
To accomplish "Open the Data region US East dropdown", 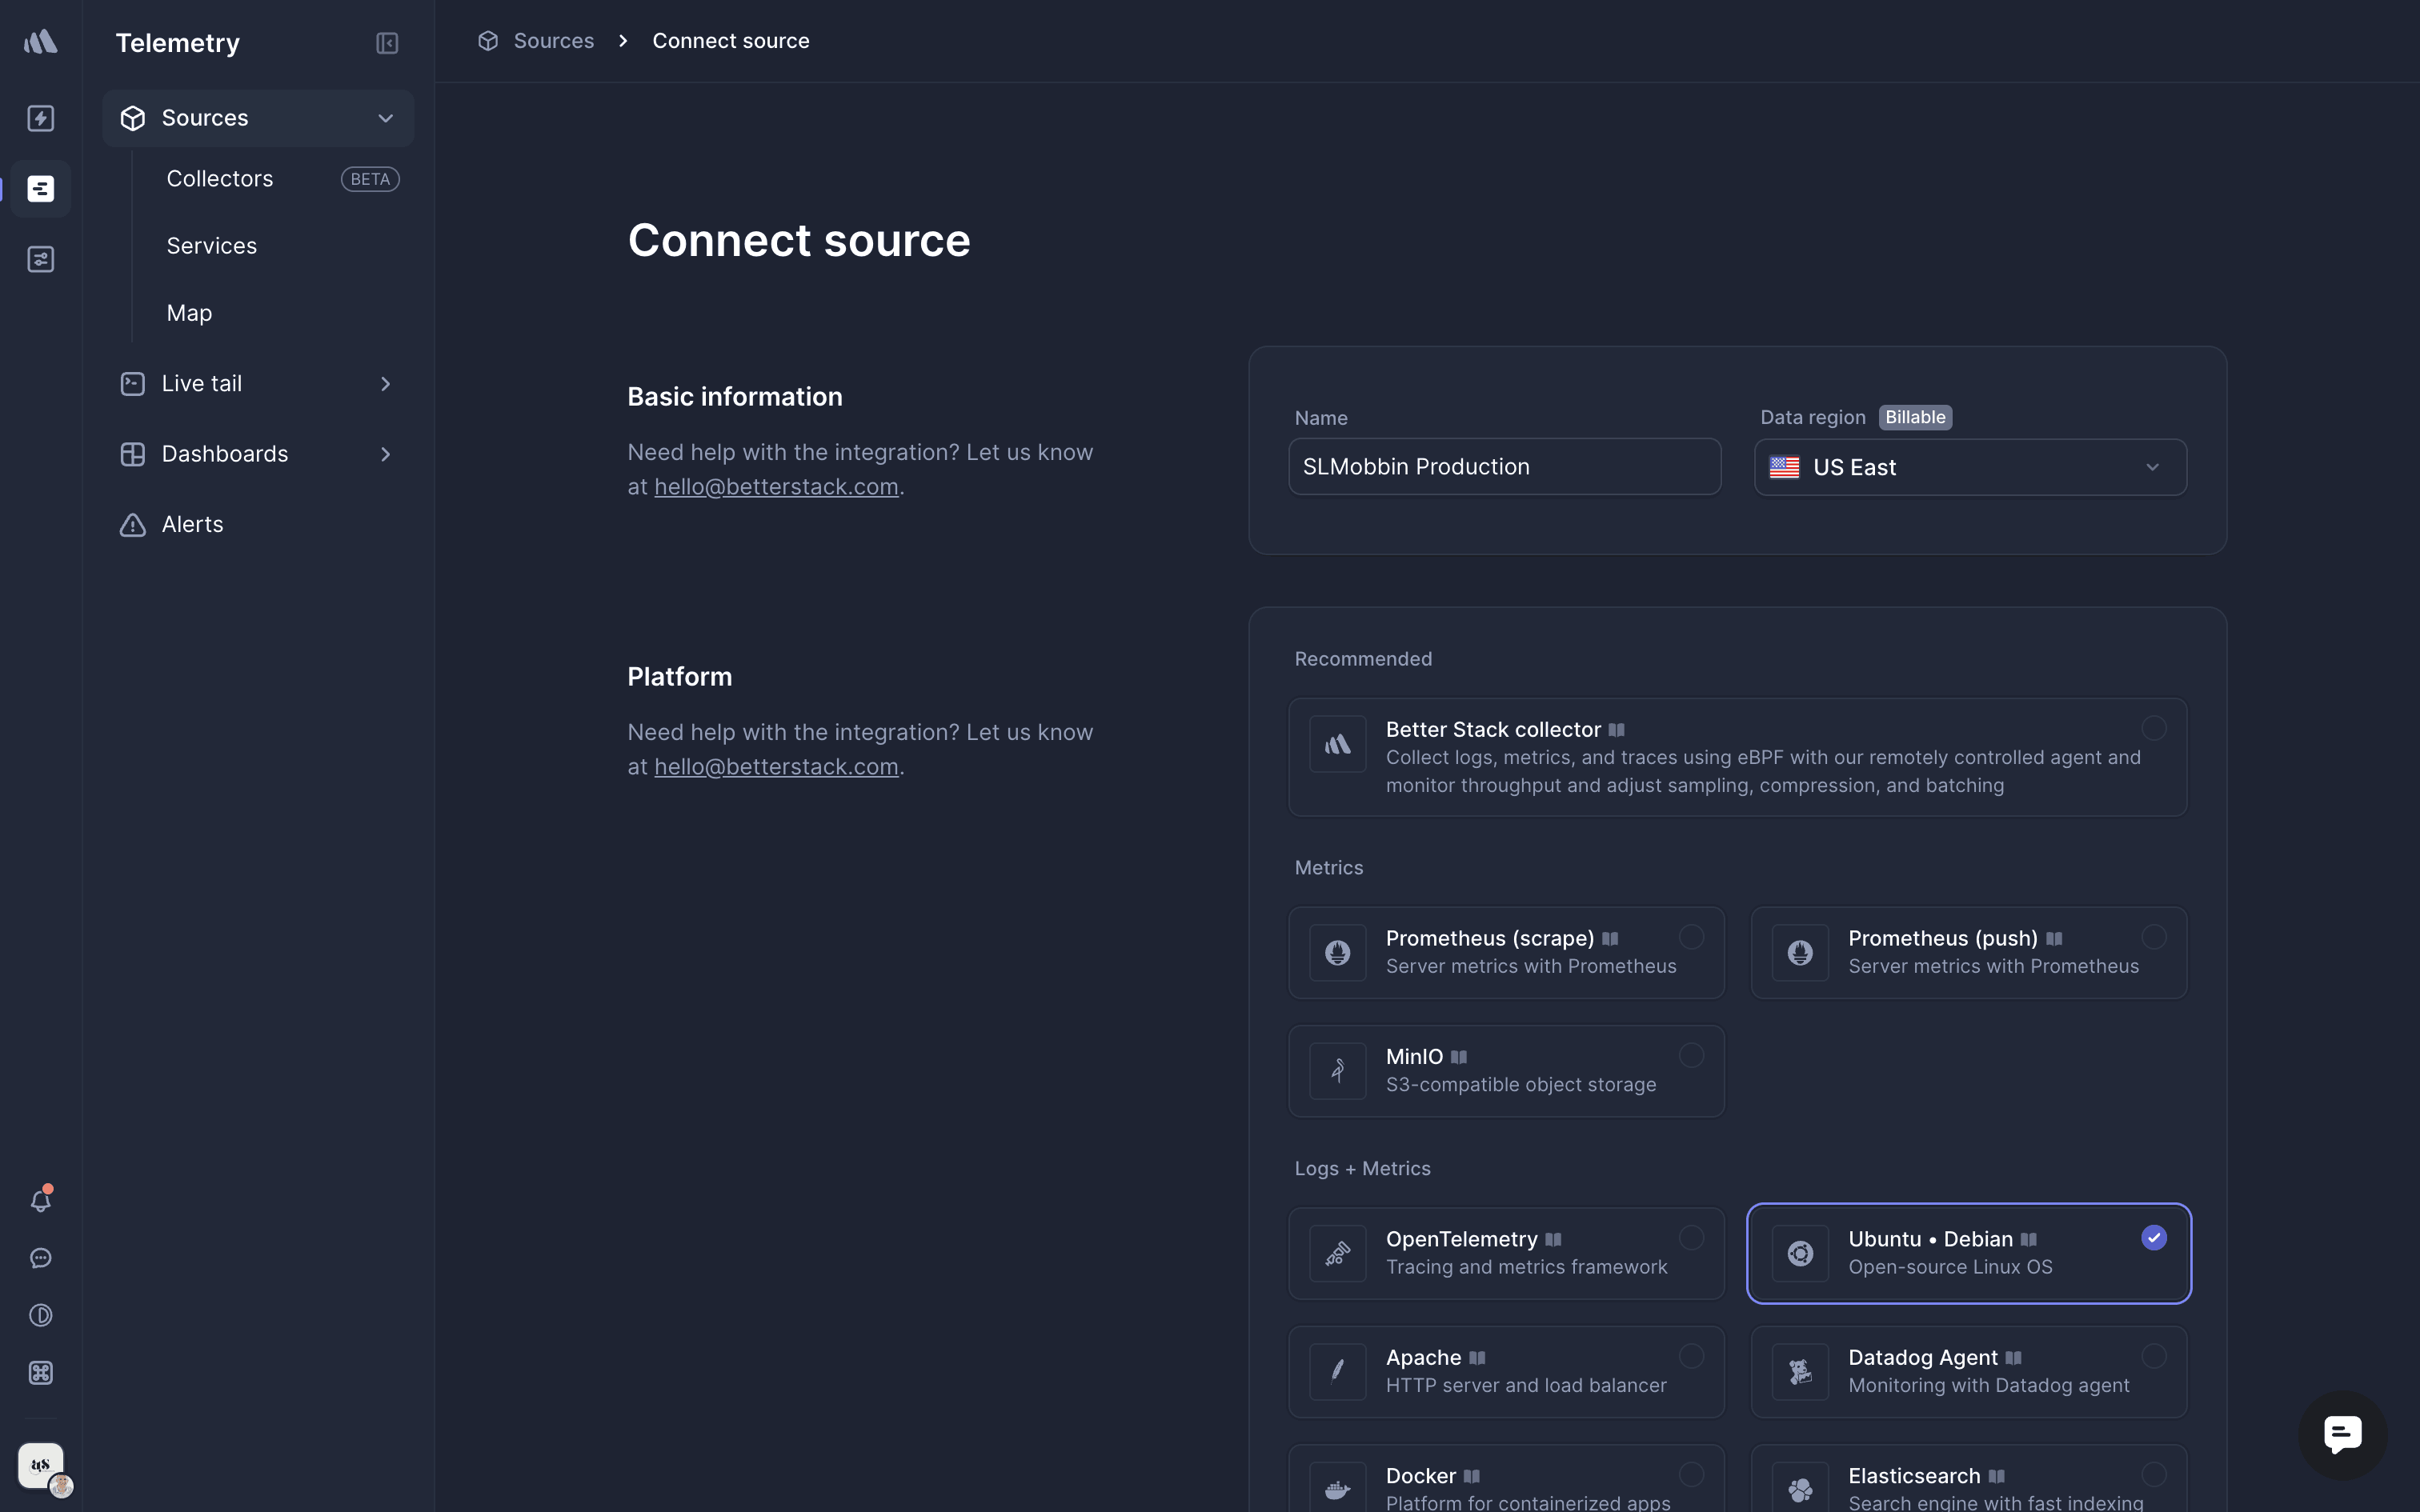I will point(1970,467).
